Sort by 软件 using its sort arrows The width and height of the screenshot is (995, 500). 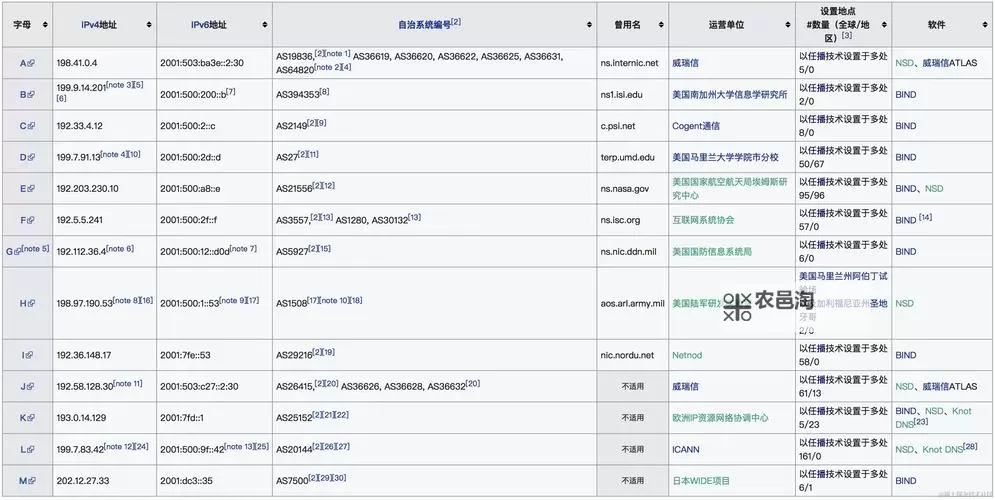[x=986, y=25]
